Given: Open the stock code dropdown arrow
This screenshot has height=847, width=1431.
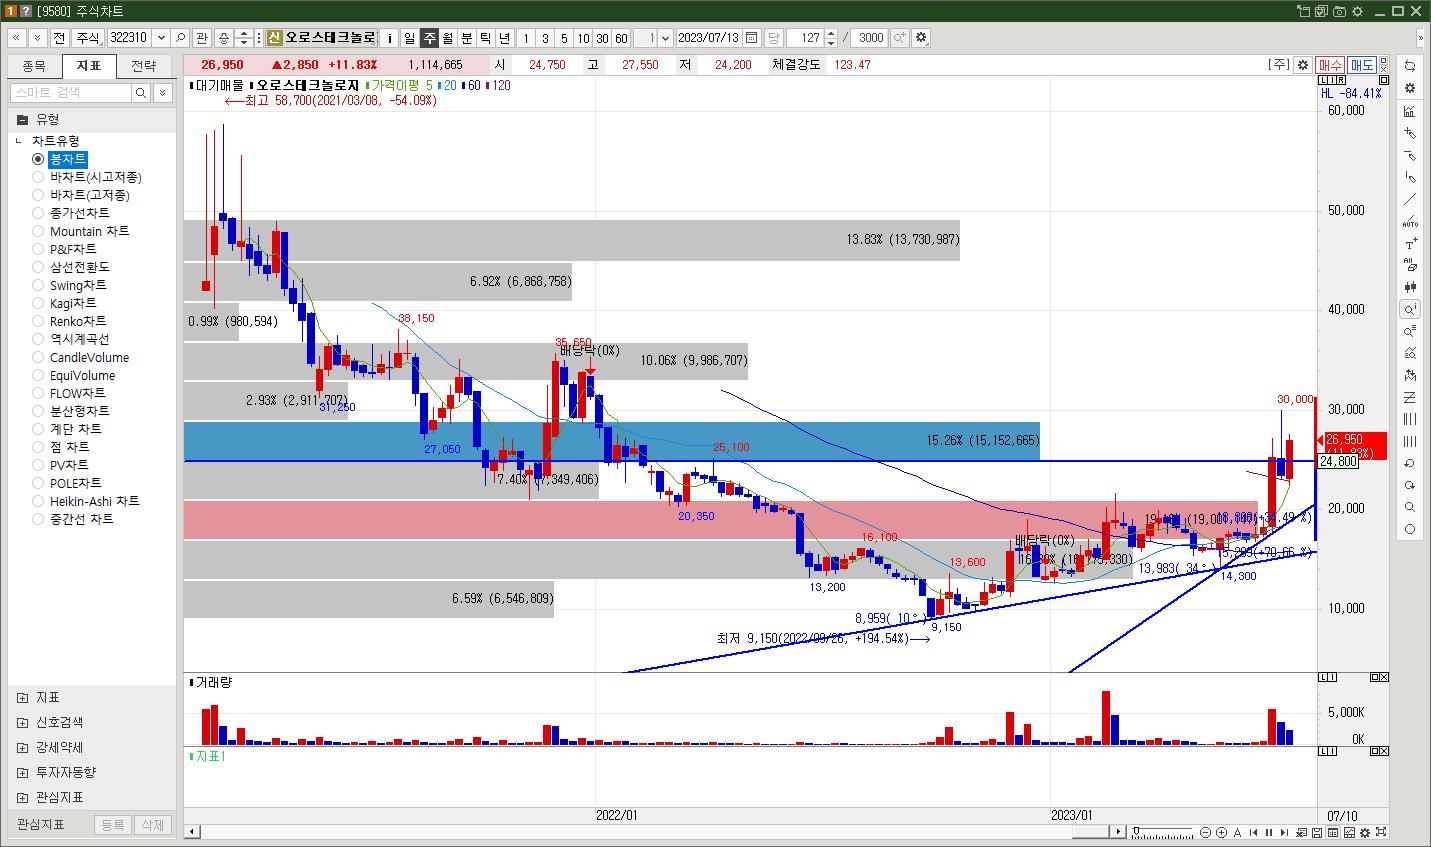Looking at the screenshot, I should pyautogui.click(x=161, y=38).
